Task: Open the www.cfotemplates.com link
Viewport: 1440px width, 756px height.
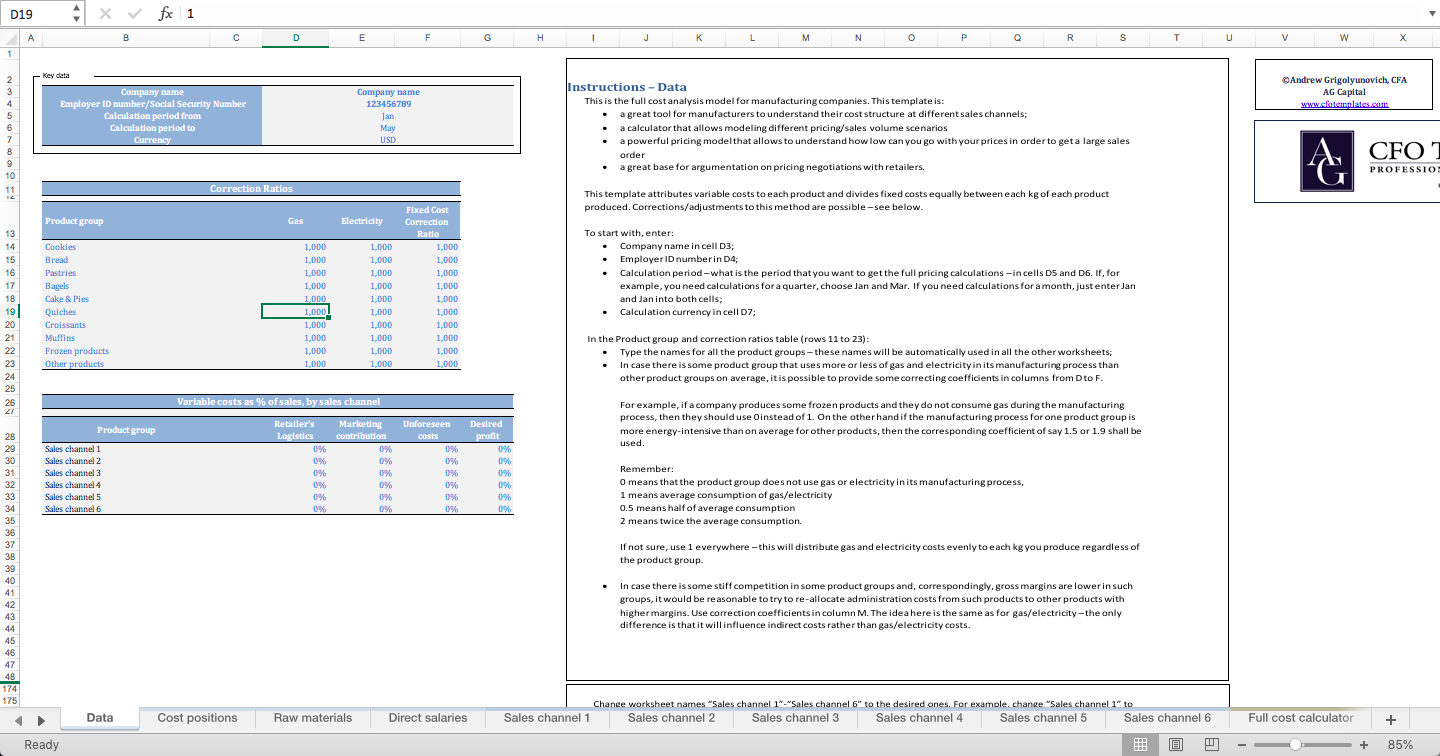Action: (1344, 104)
